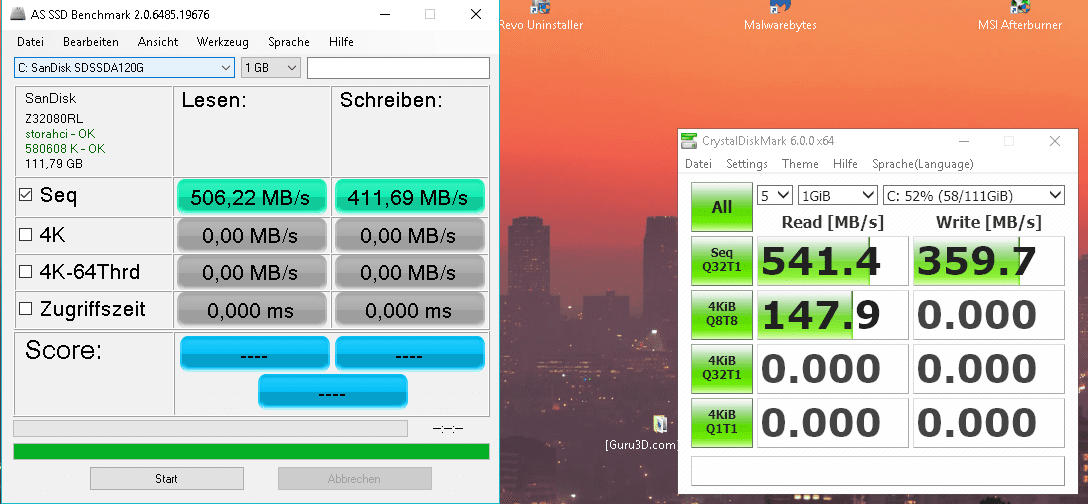Uncheck the Seq test checkbox
This screenshot has width=1088, height=504.
26,196
